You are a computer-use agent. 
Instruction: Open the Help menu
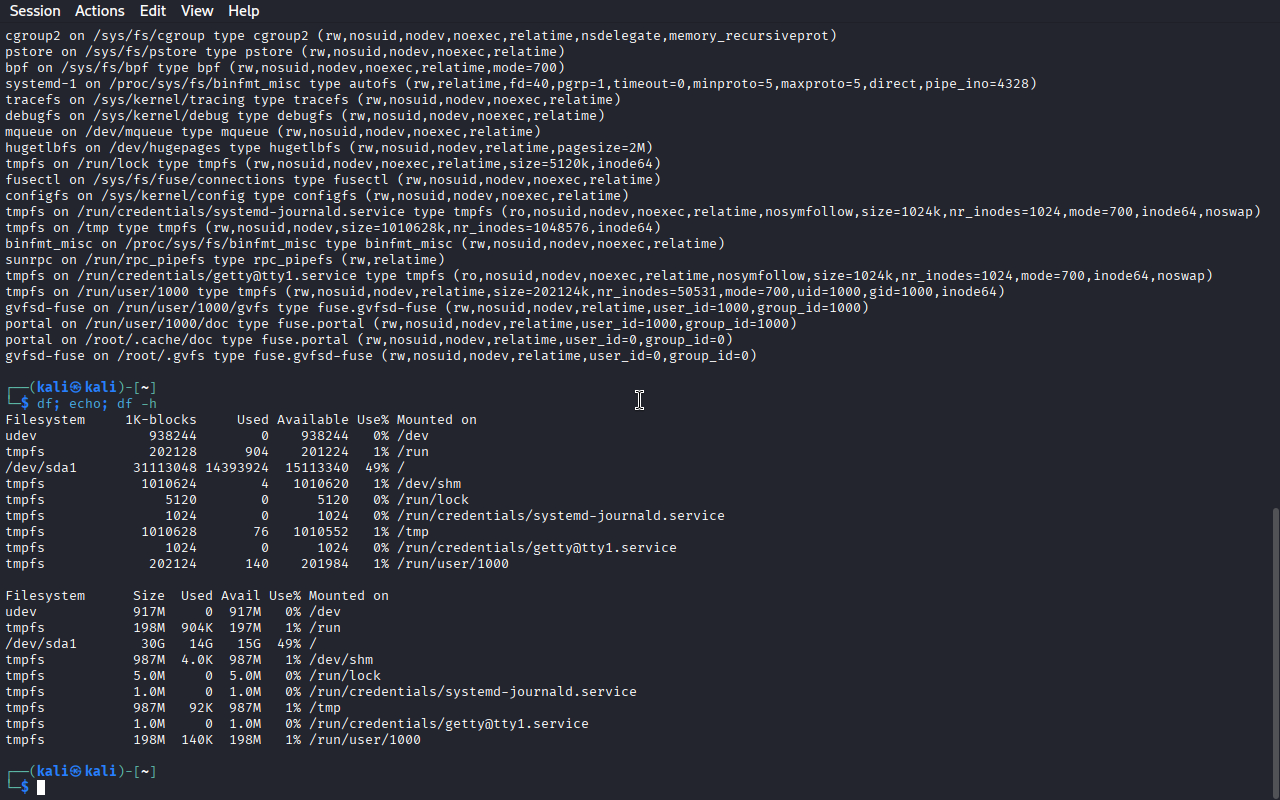pyautogui.click(x=243, y=11)
